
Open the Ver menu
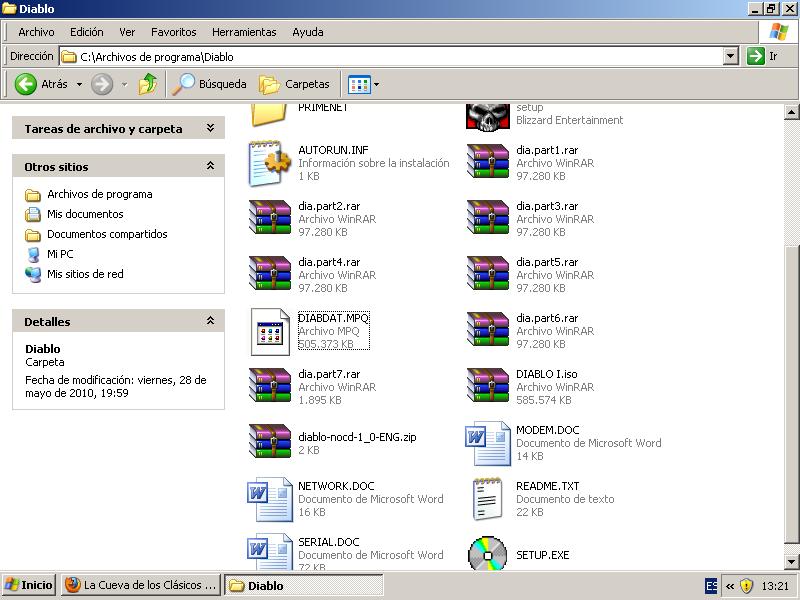pos(127,32)
